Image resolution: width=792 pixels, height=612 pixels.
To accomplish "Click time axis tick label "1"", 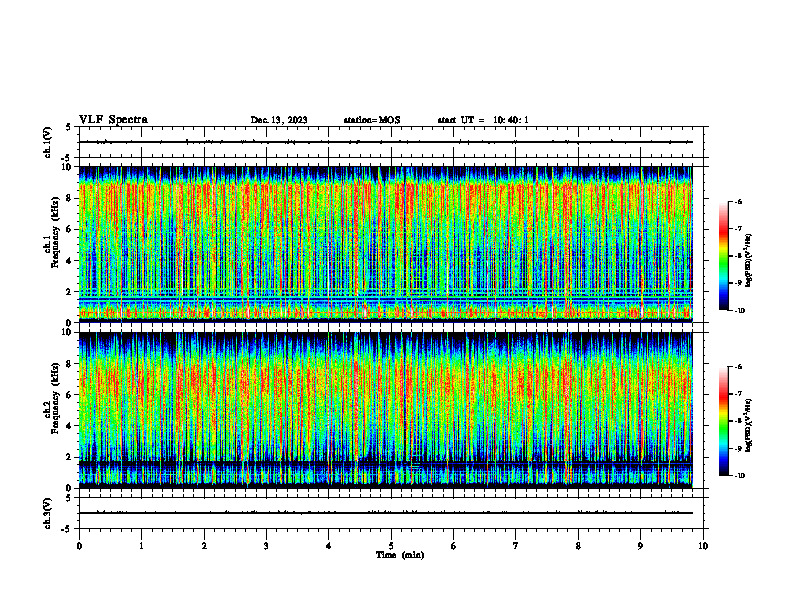I will (141, 546).
